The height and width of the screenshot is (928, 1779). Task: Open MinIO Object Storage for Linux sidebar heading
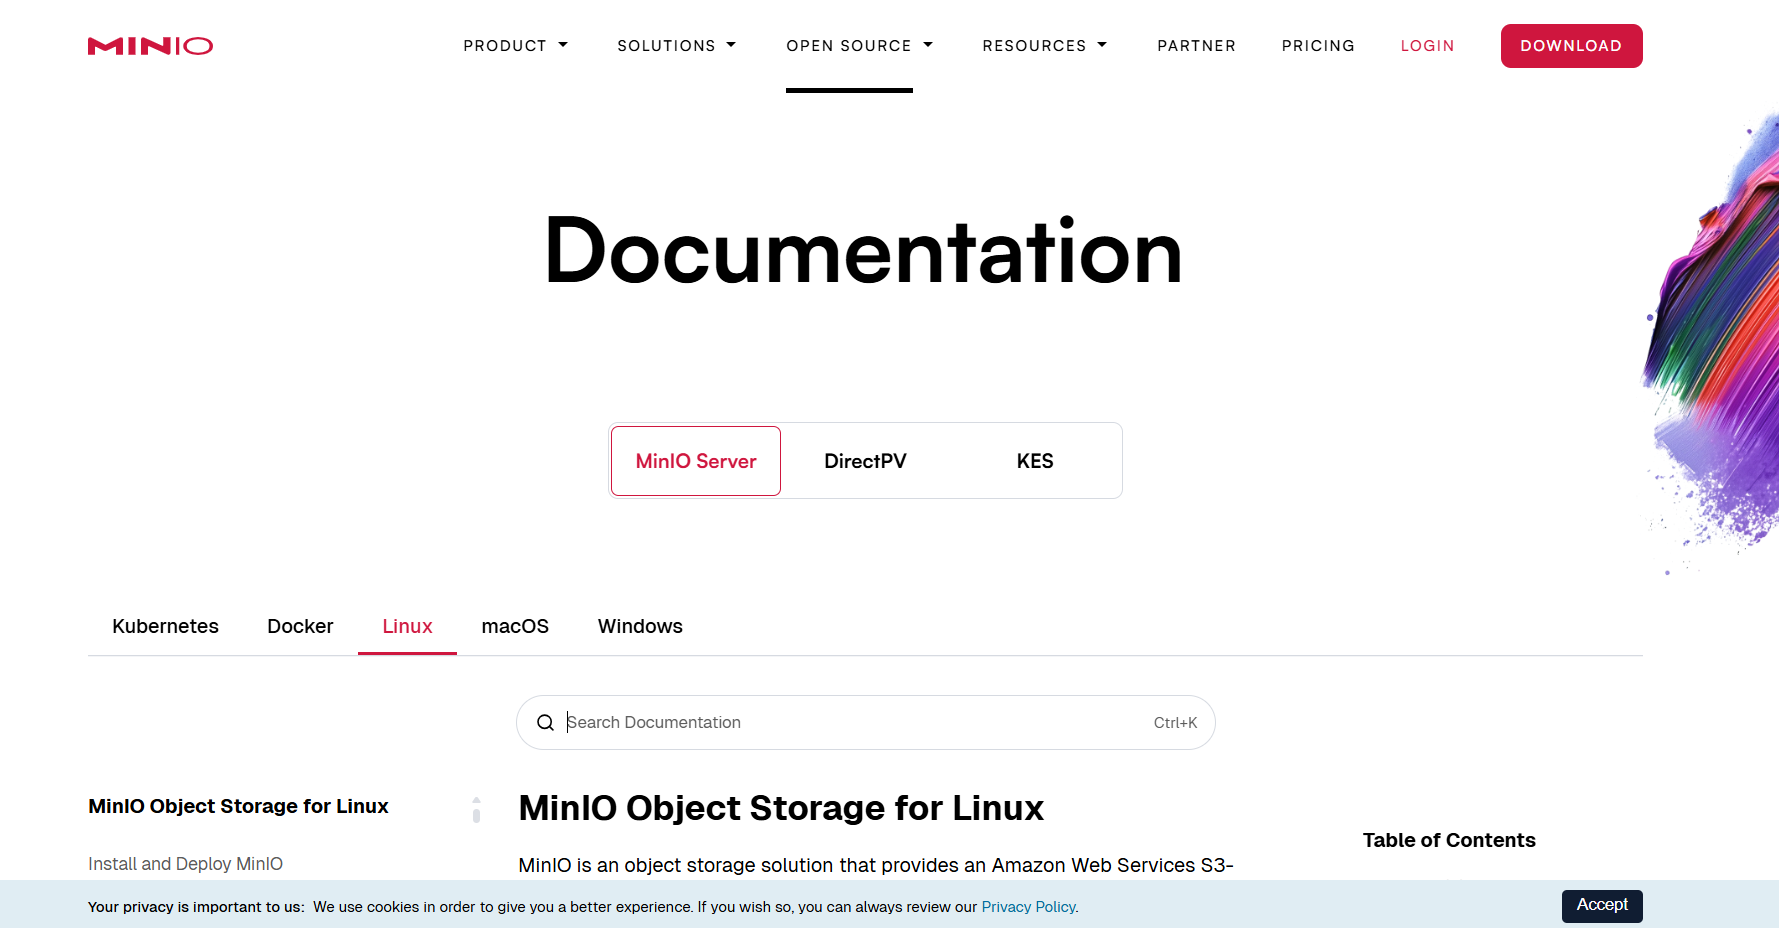click(238, 806)
